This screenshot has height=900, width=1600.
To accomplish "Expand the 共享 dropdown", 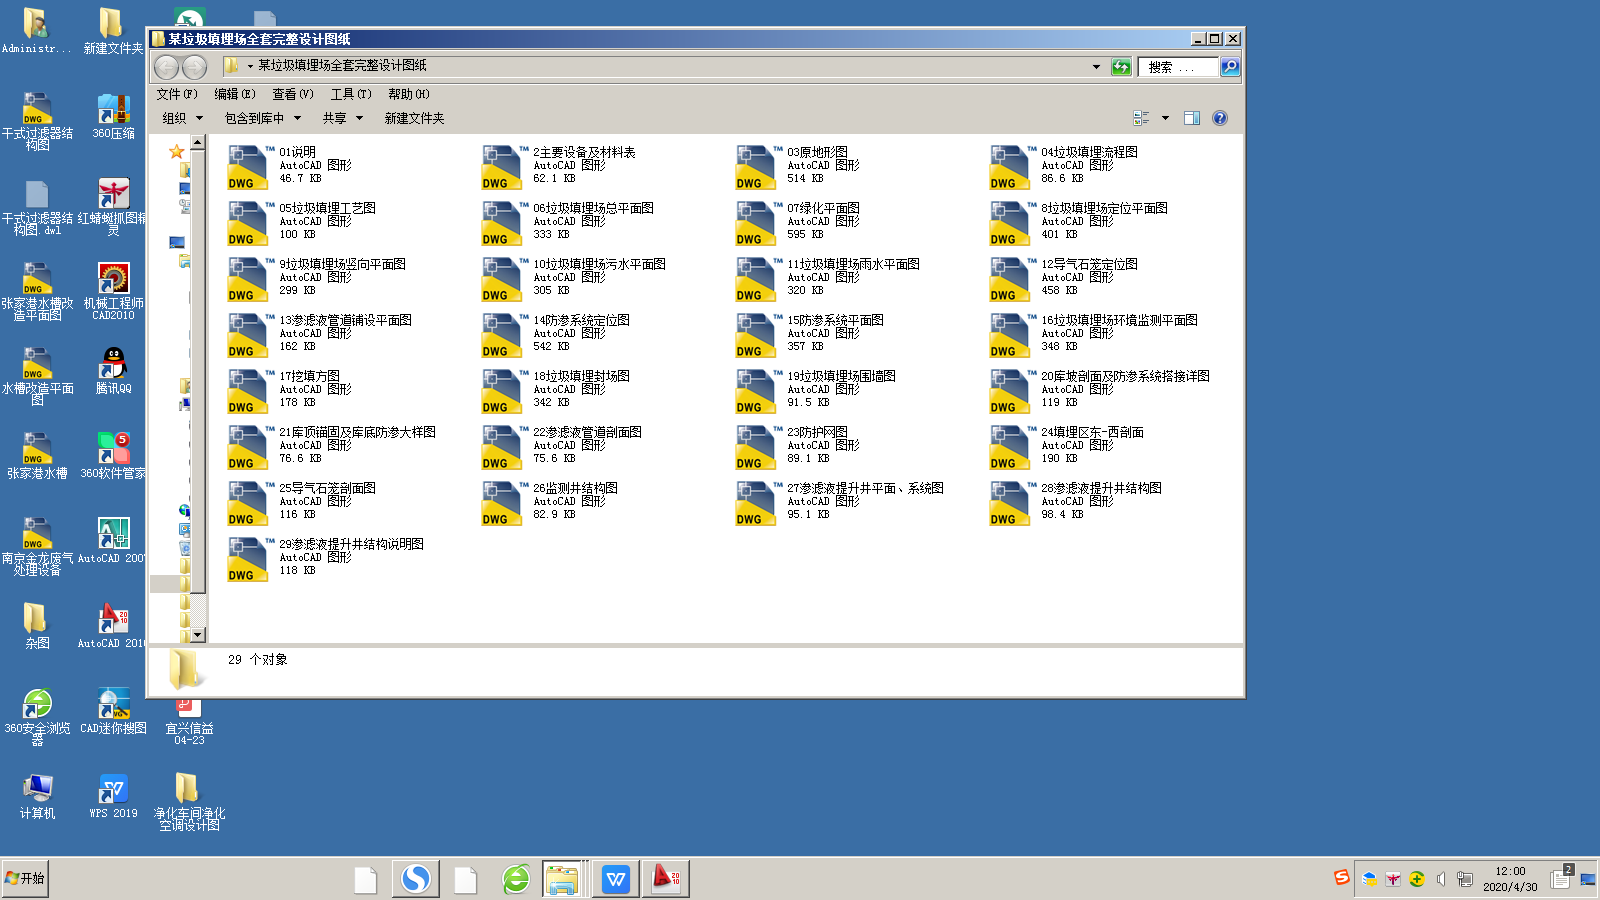I will (x=342, y=118).
